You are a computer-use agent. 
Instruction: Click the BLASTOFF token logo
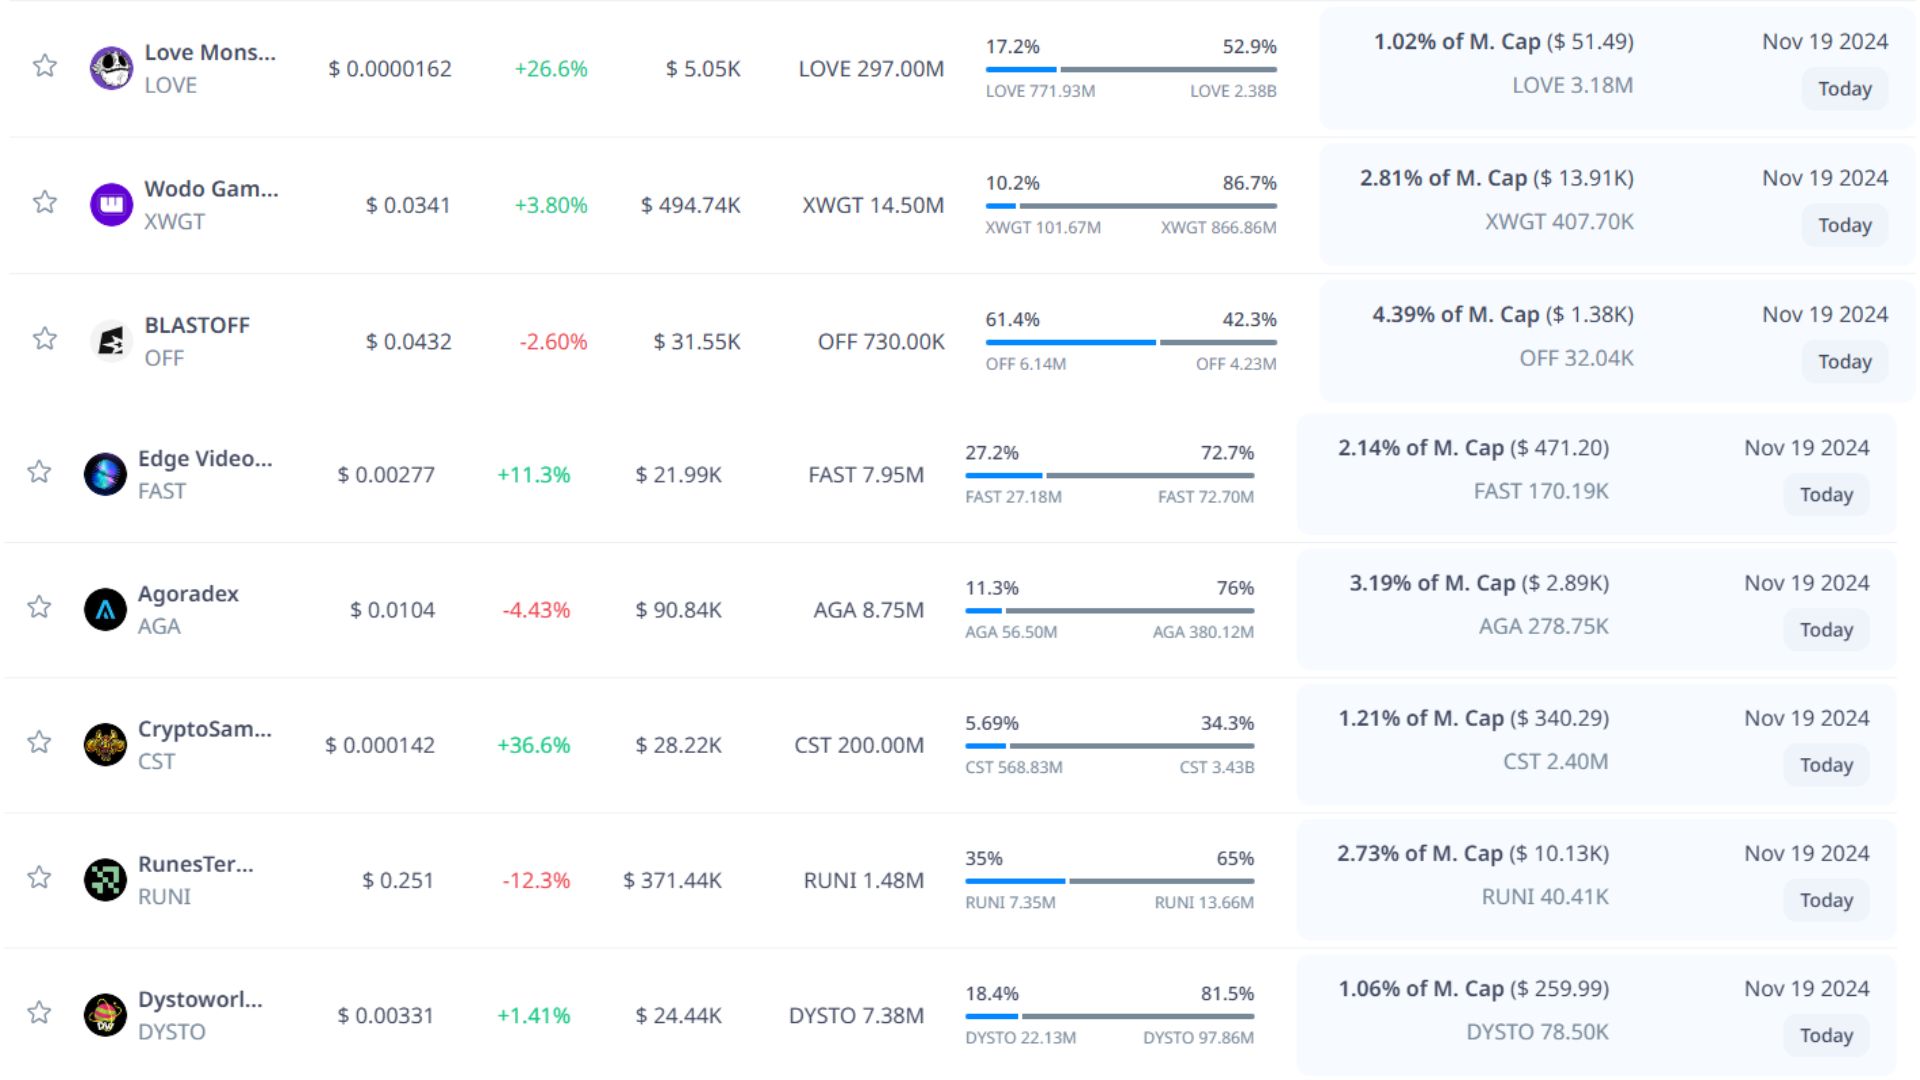coord(111,341)
